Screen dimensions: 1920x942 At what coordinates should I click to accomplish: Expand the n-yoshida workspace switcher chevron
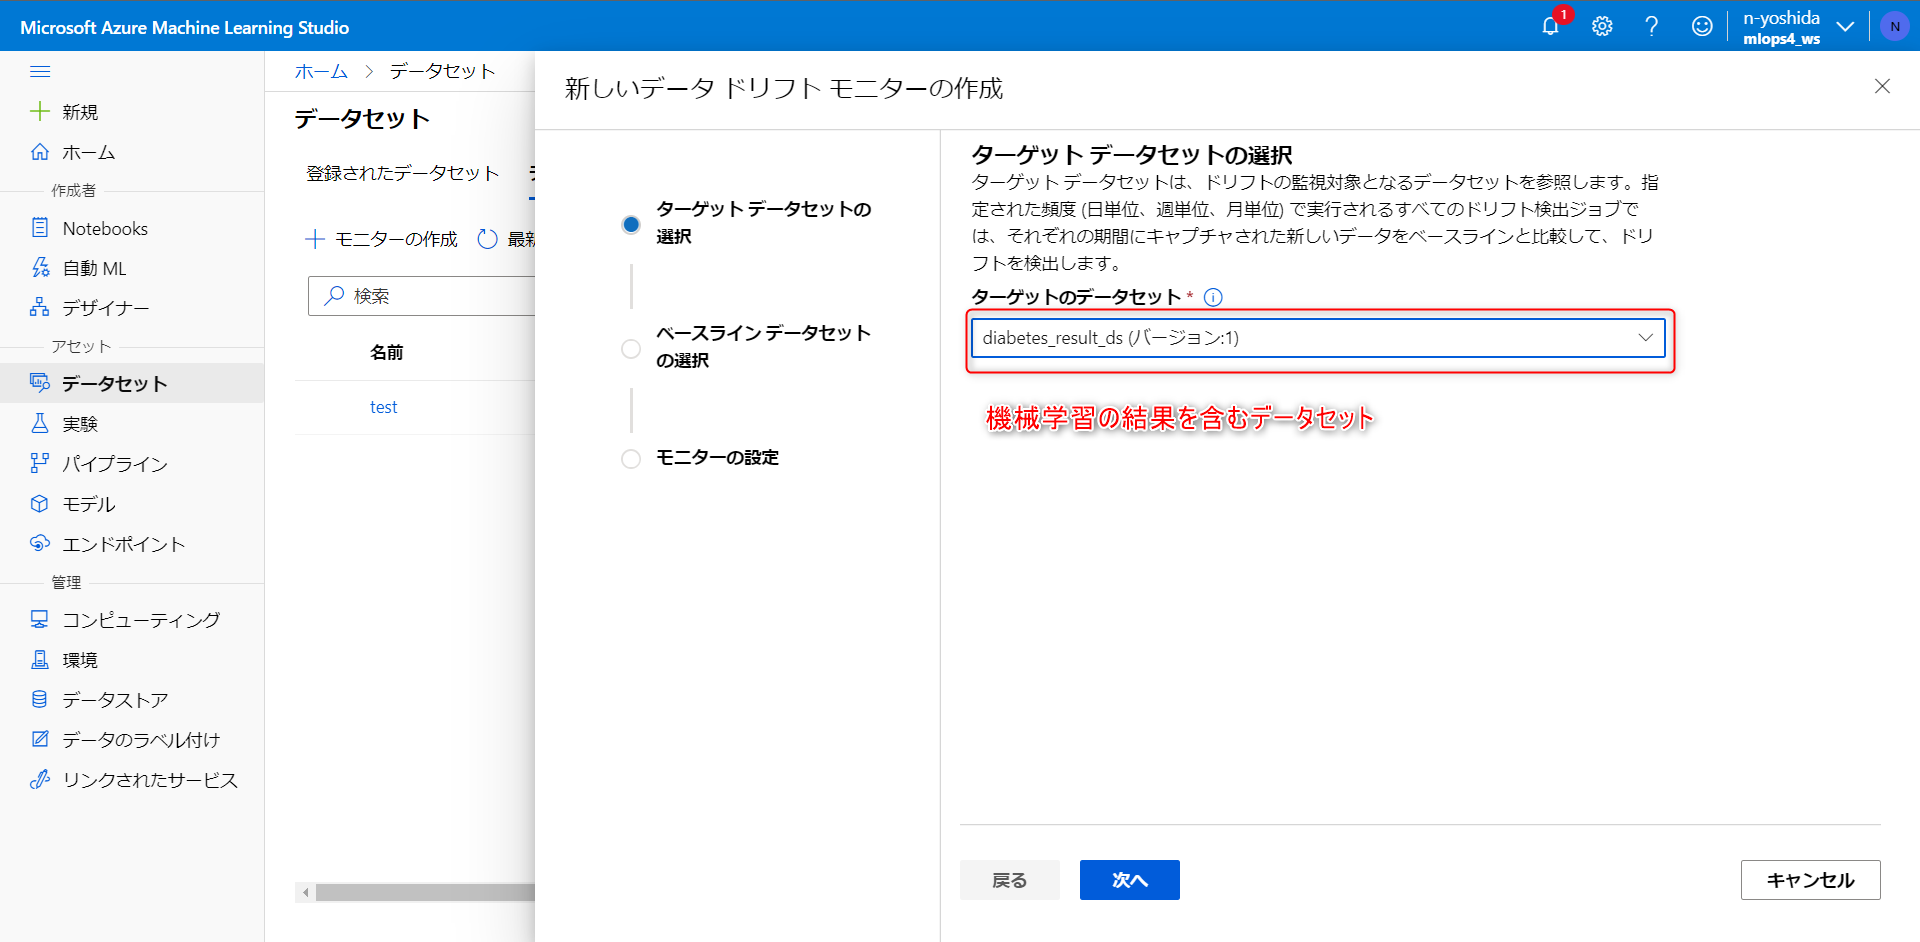1846,27
